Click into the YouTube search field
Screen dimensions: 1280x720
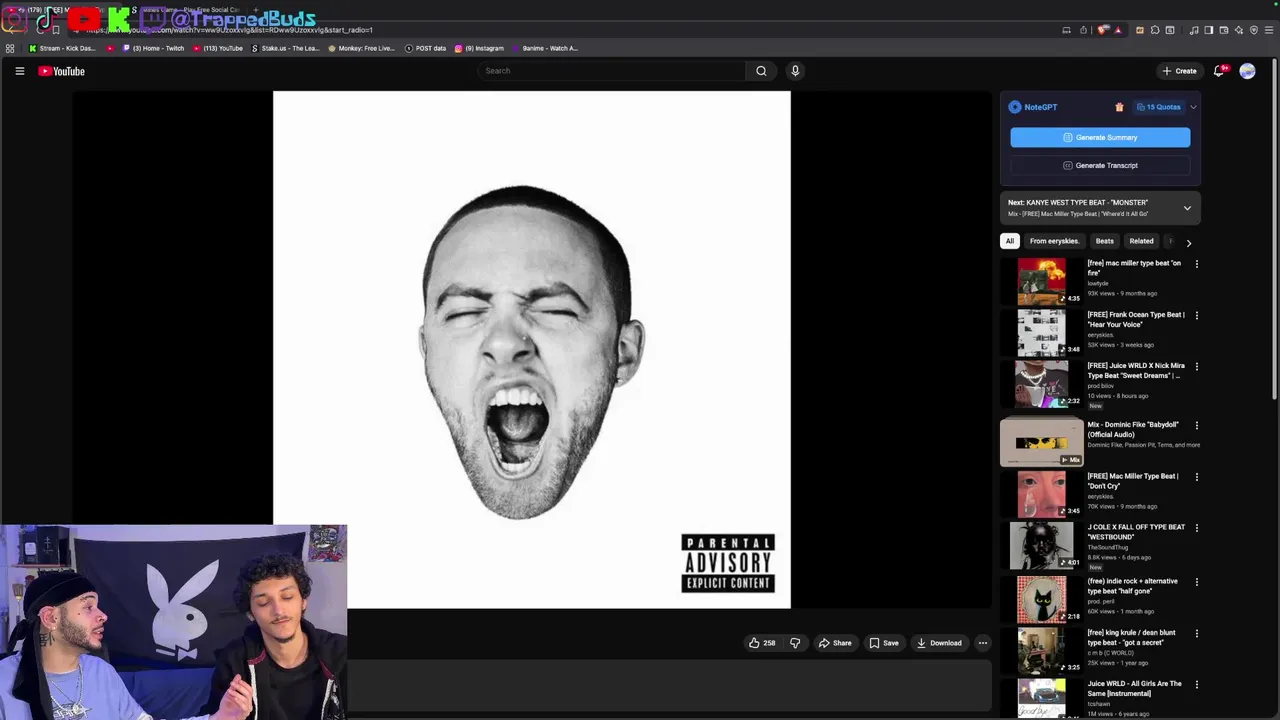pyautogui.click(x=612, y=71)
